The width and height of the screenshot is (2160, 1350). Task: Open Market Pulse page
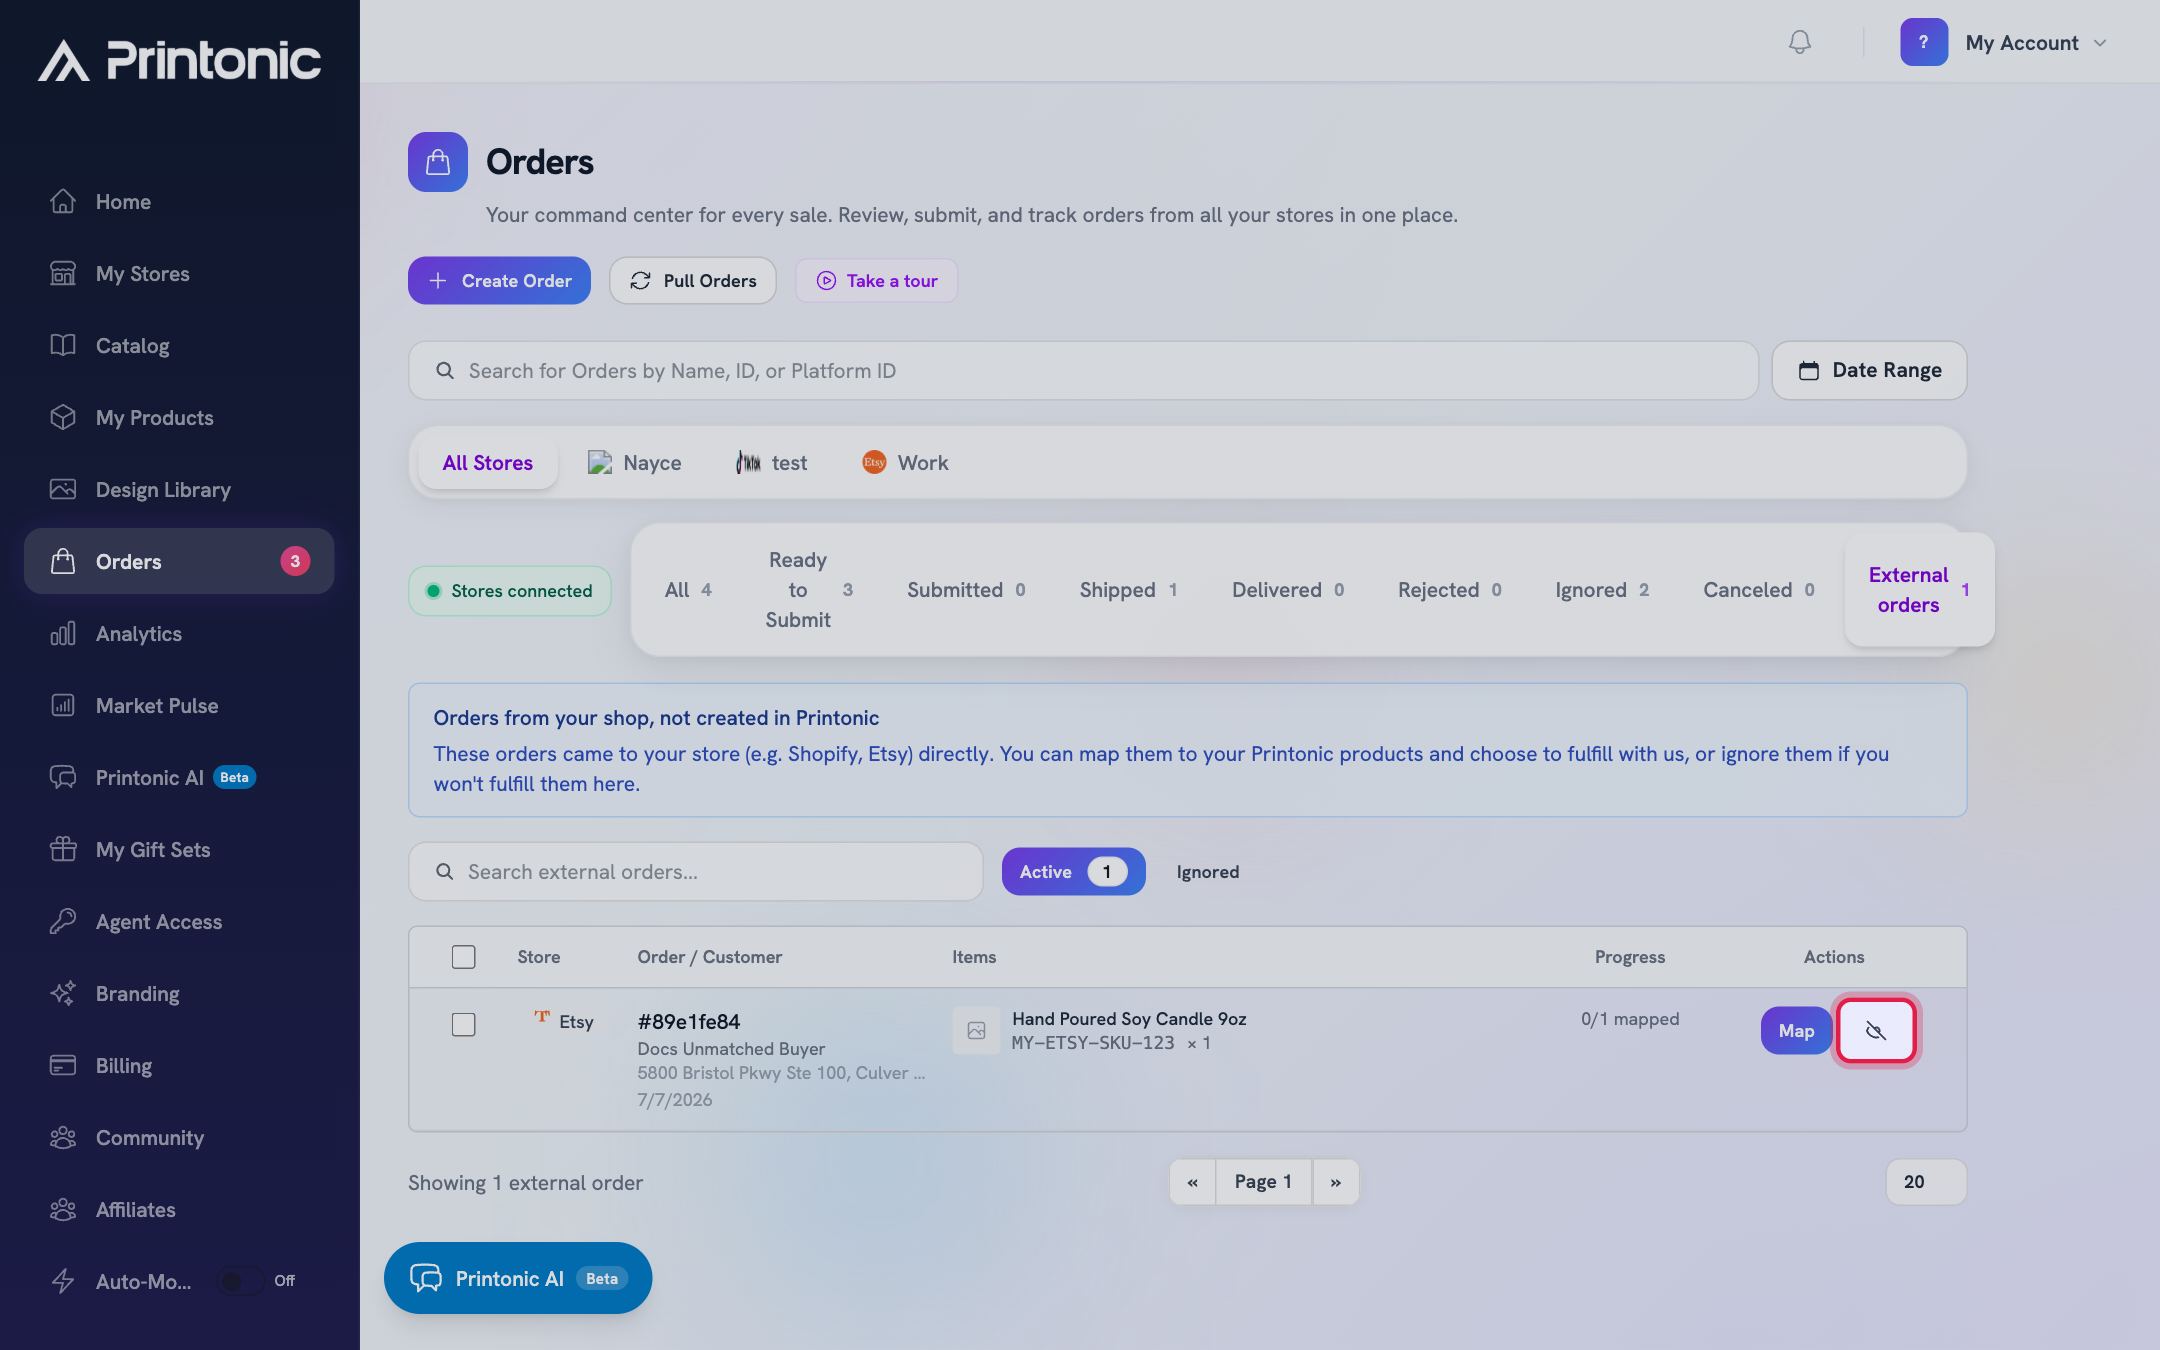(x=179, y=705)
